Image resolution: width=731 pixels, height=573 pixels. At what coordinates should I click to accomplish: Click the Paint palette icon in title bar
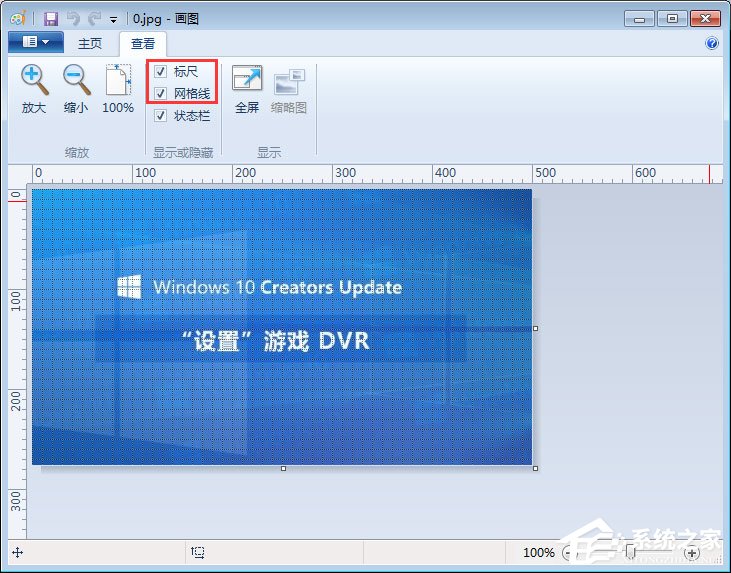point(18,18)
